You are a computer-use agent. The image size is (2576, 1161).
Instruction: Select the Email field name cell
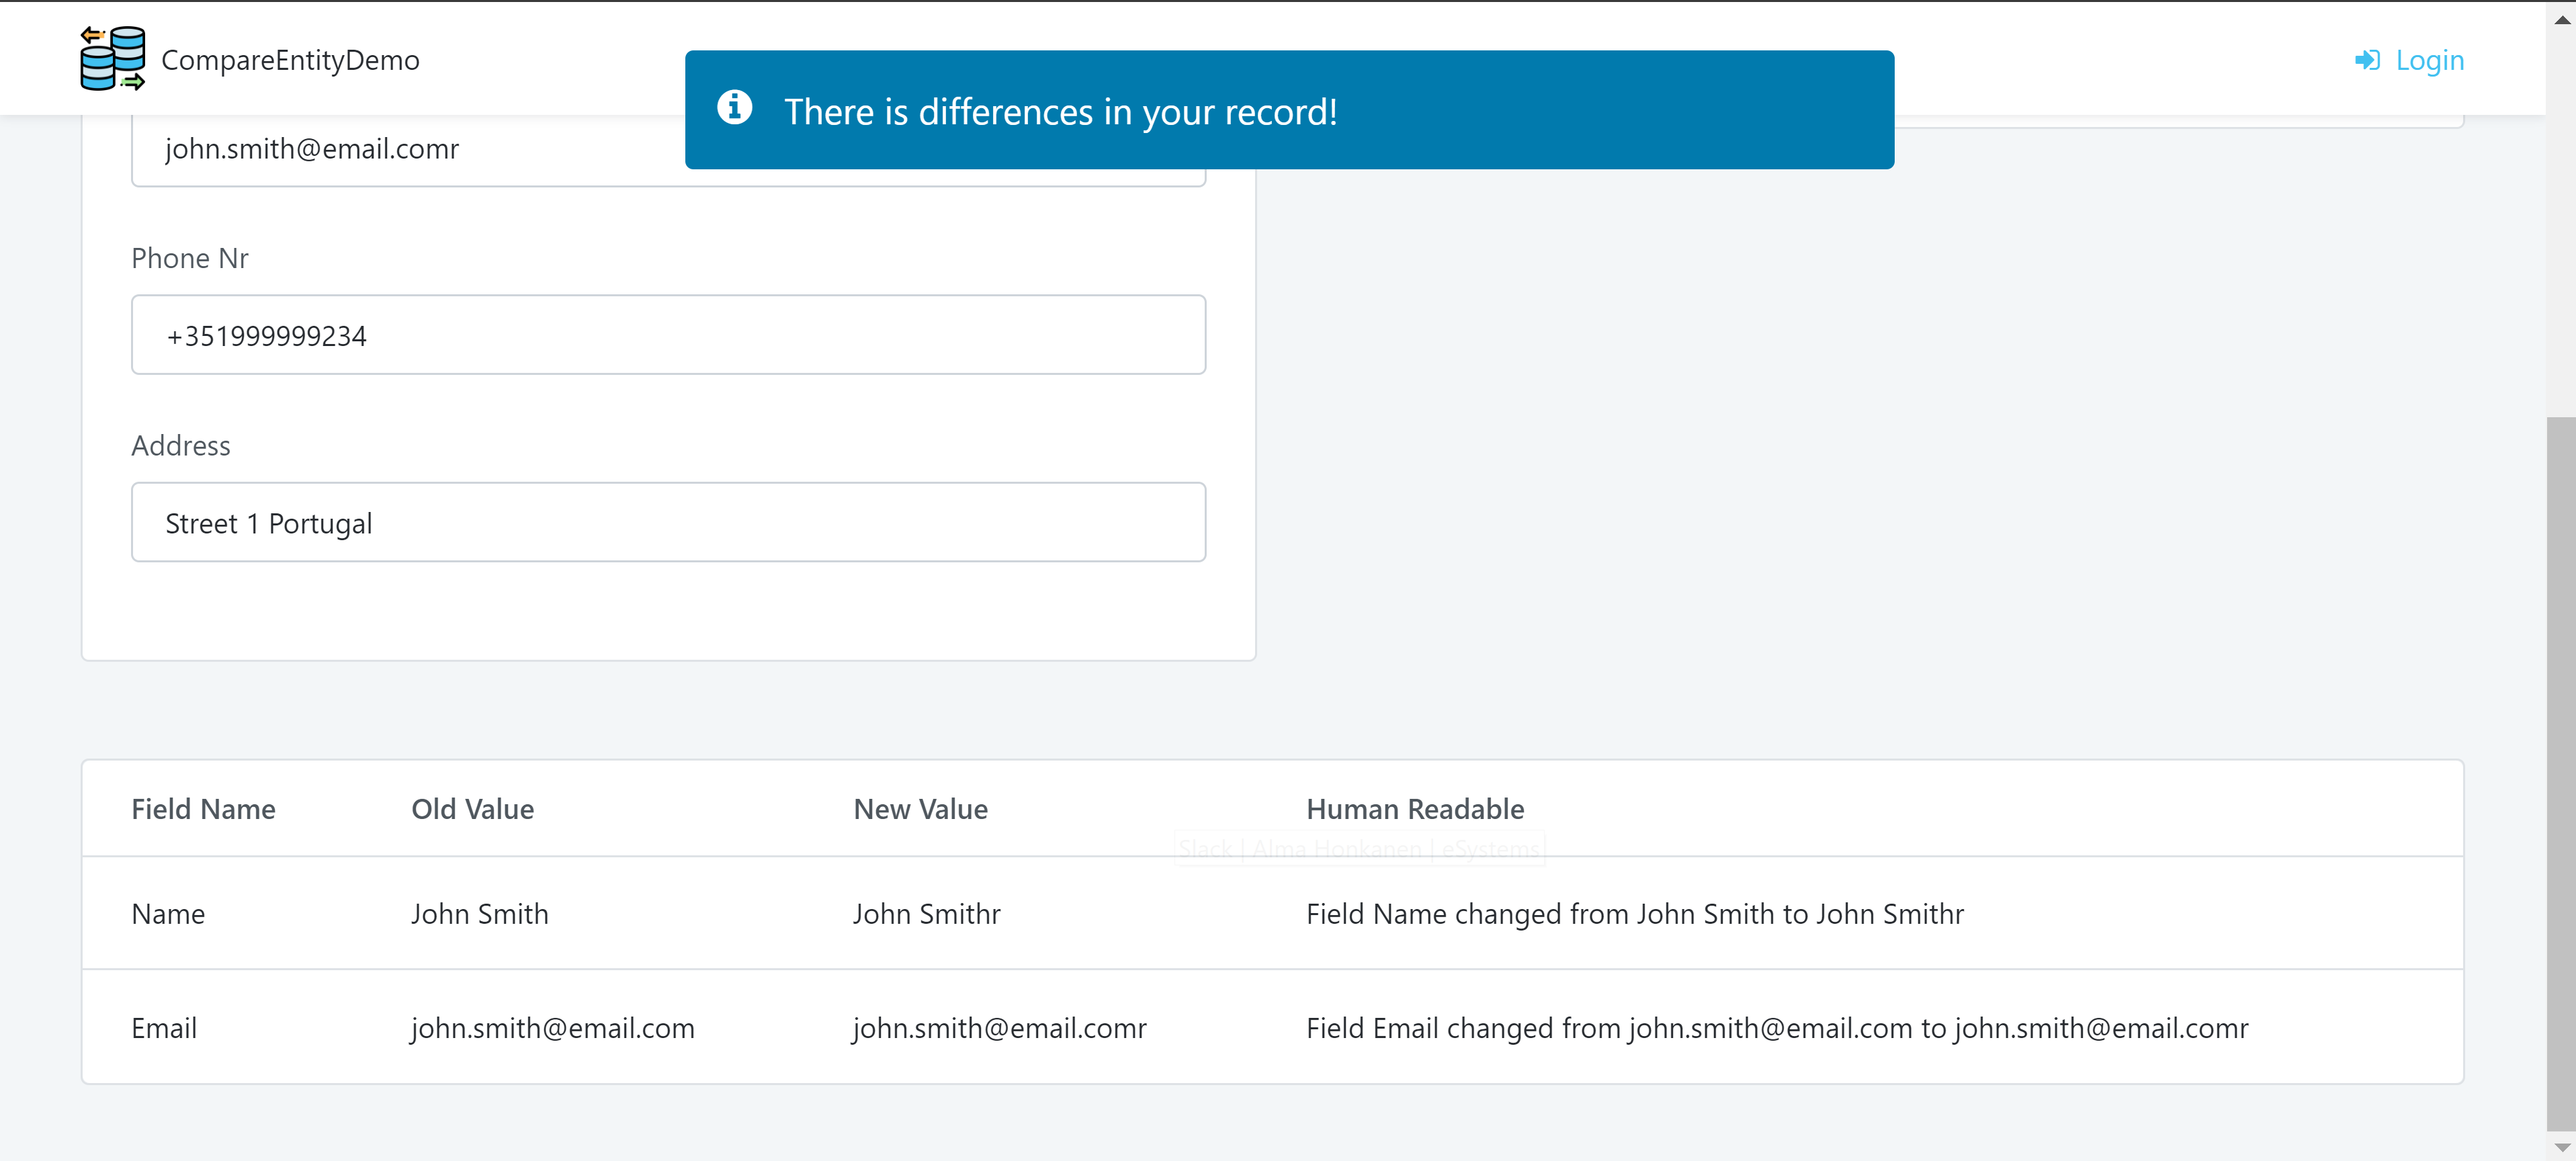(164, 1028)
